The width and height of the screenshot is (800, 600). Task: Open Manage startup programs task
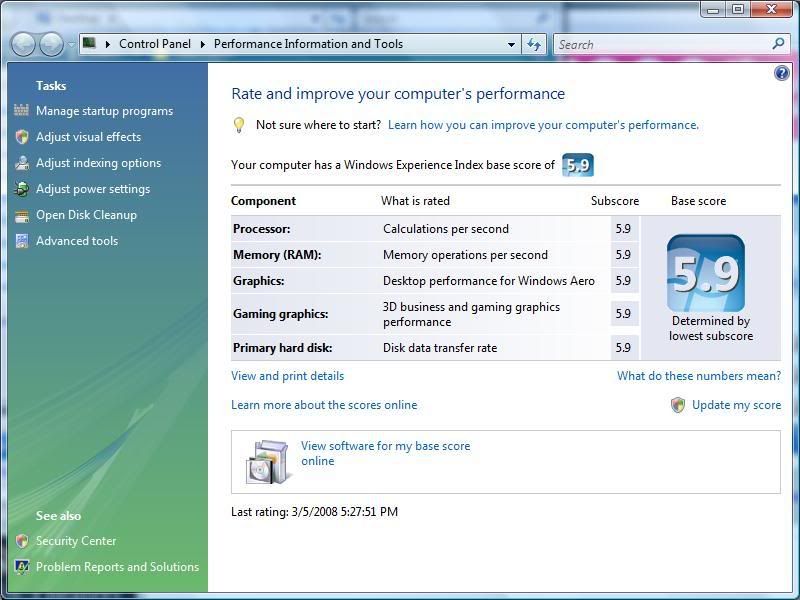(x=104, y=111)
